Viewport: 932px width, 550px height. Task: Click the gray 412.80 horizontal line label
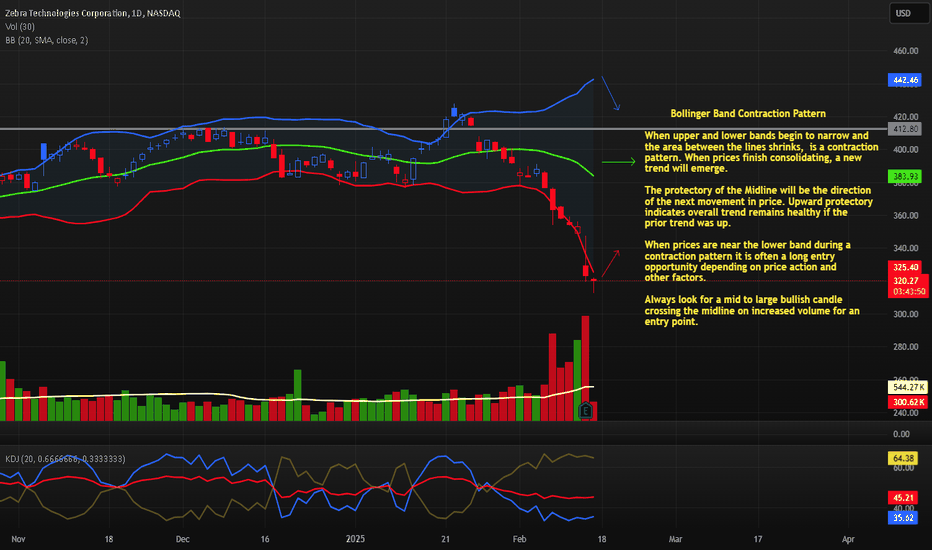tap(905, 128)
